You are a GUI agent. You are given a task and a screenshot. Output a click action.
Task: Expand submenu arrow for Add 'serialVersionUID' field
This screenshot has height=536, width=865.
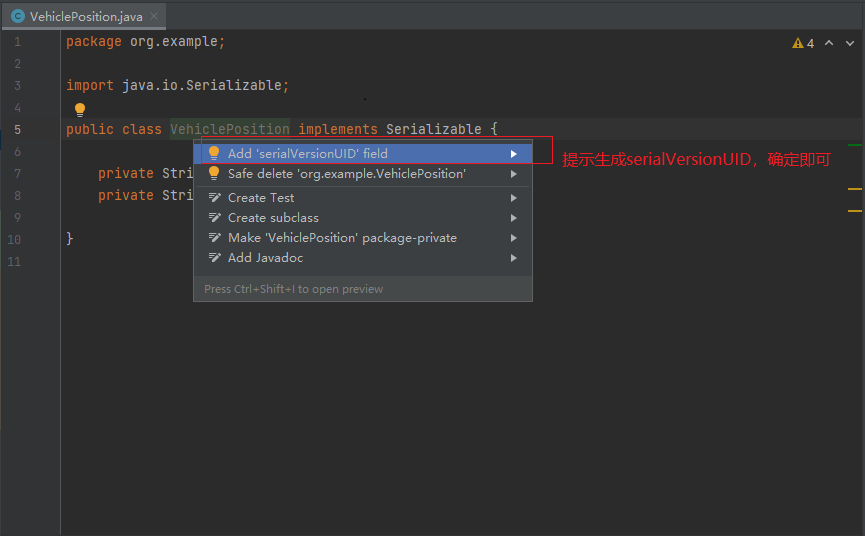(x=514, y=154)
